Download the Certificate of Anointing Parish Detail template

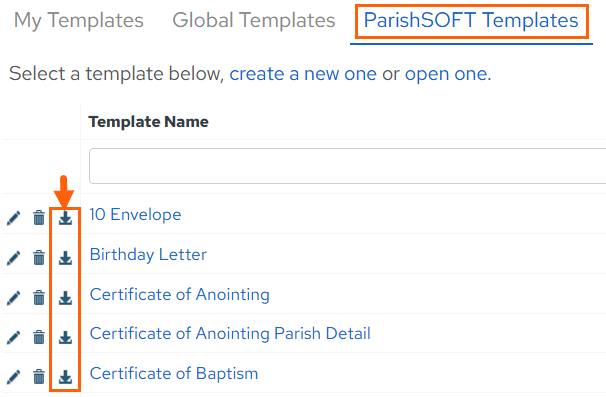coord(65,337)
